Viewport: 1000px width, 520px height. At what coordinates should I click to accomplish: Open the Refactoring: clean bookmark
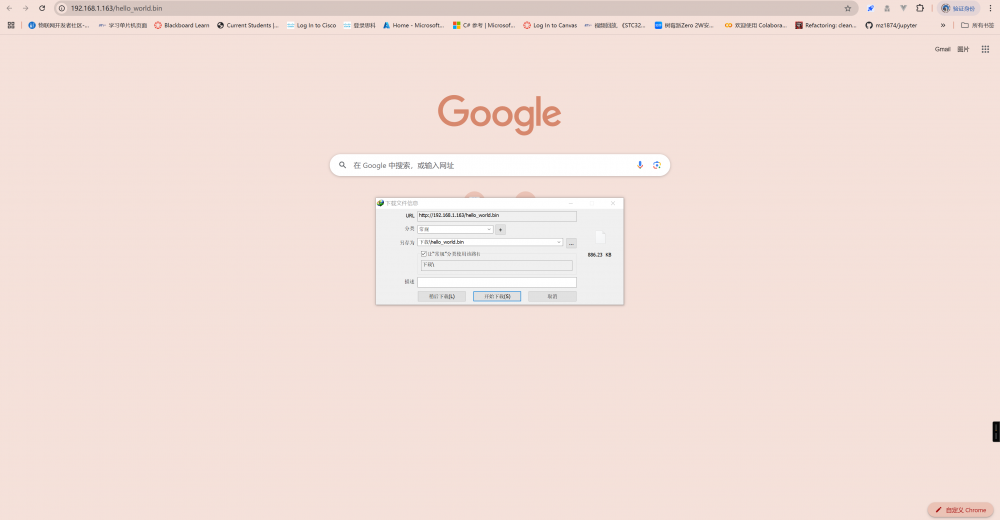826,26
